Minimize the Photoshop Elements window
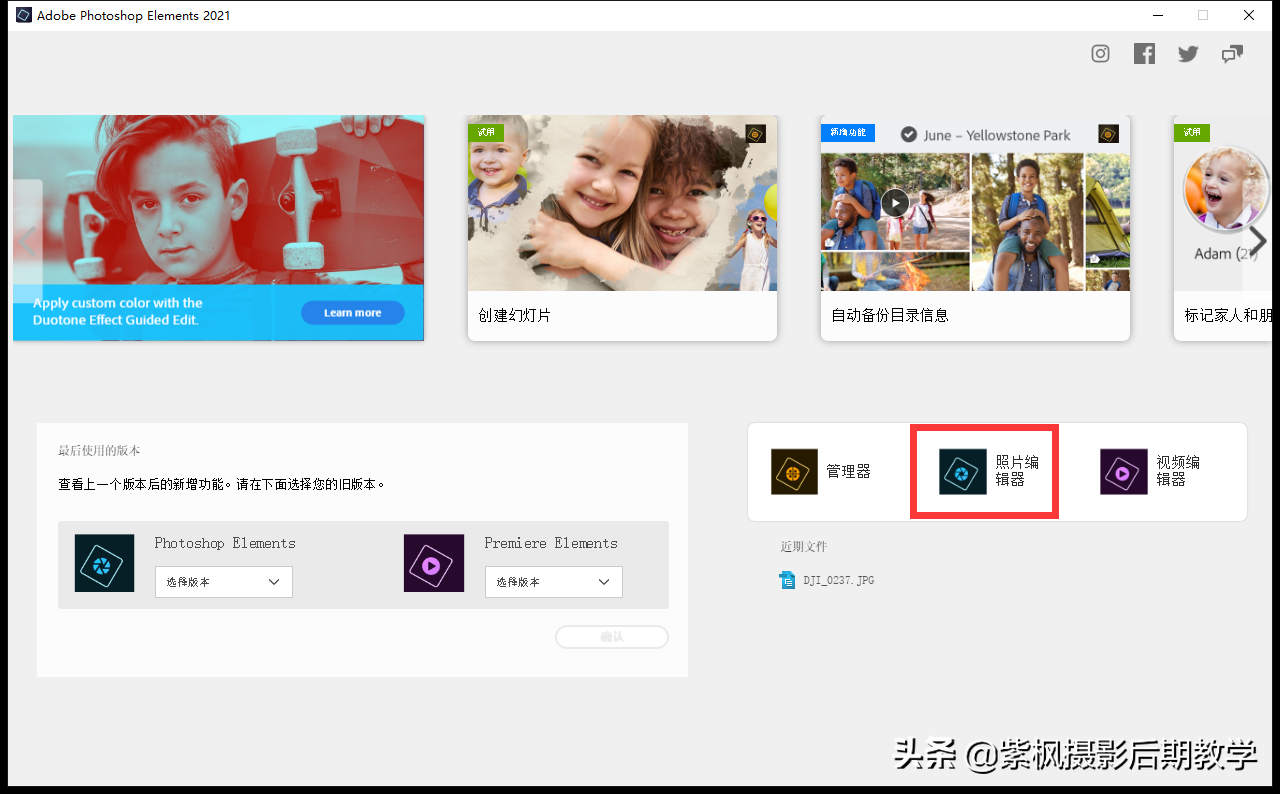 point(1157,15)
